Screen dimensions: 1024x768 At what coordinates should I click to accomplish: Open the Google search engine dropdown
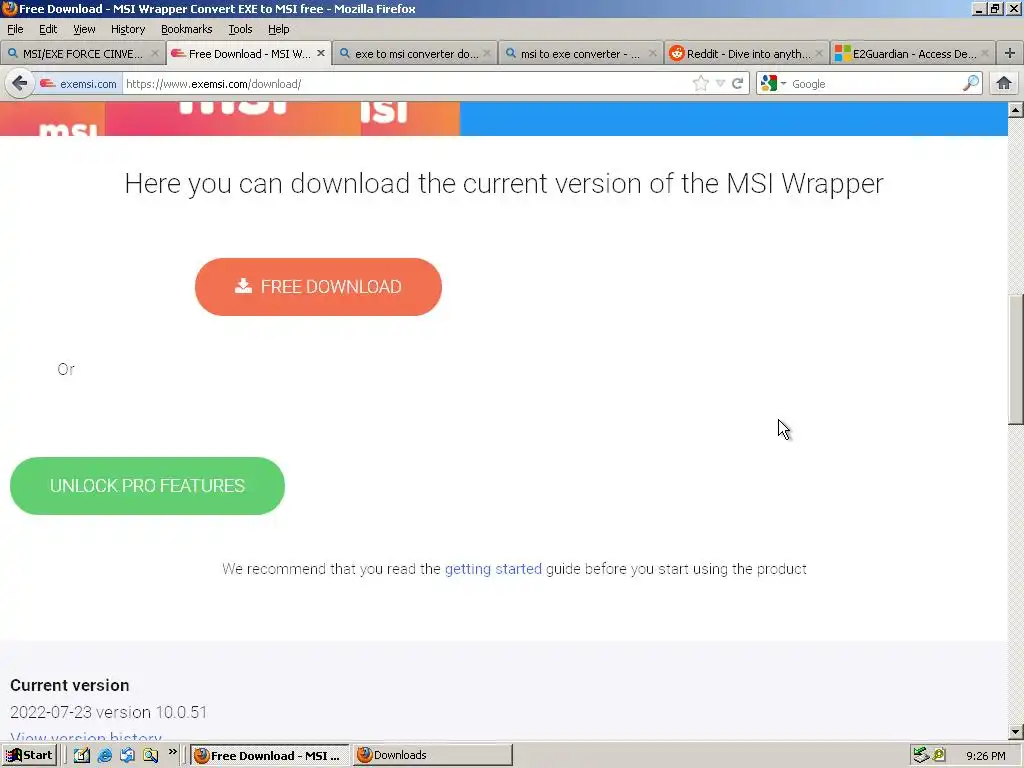click(x=773, y=84)
